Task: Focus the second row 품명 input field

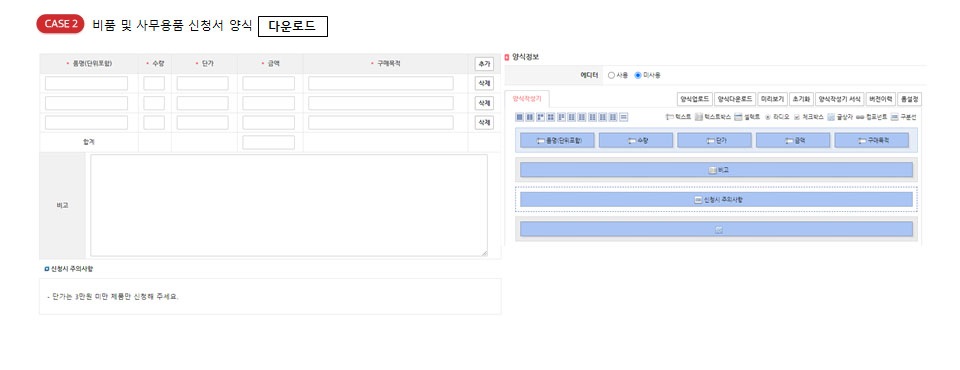Action: click(x=86, y=103)
